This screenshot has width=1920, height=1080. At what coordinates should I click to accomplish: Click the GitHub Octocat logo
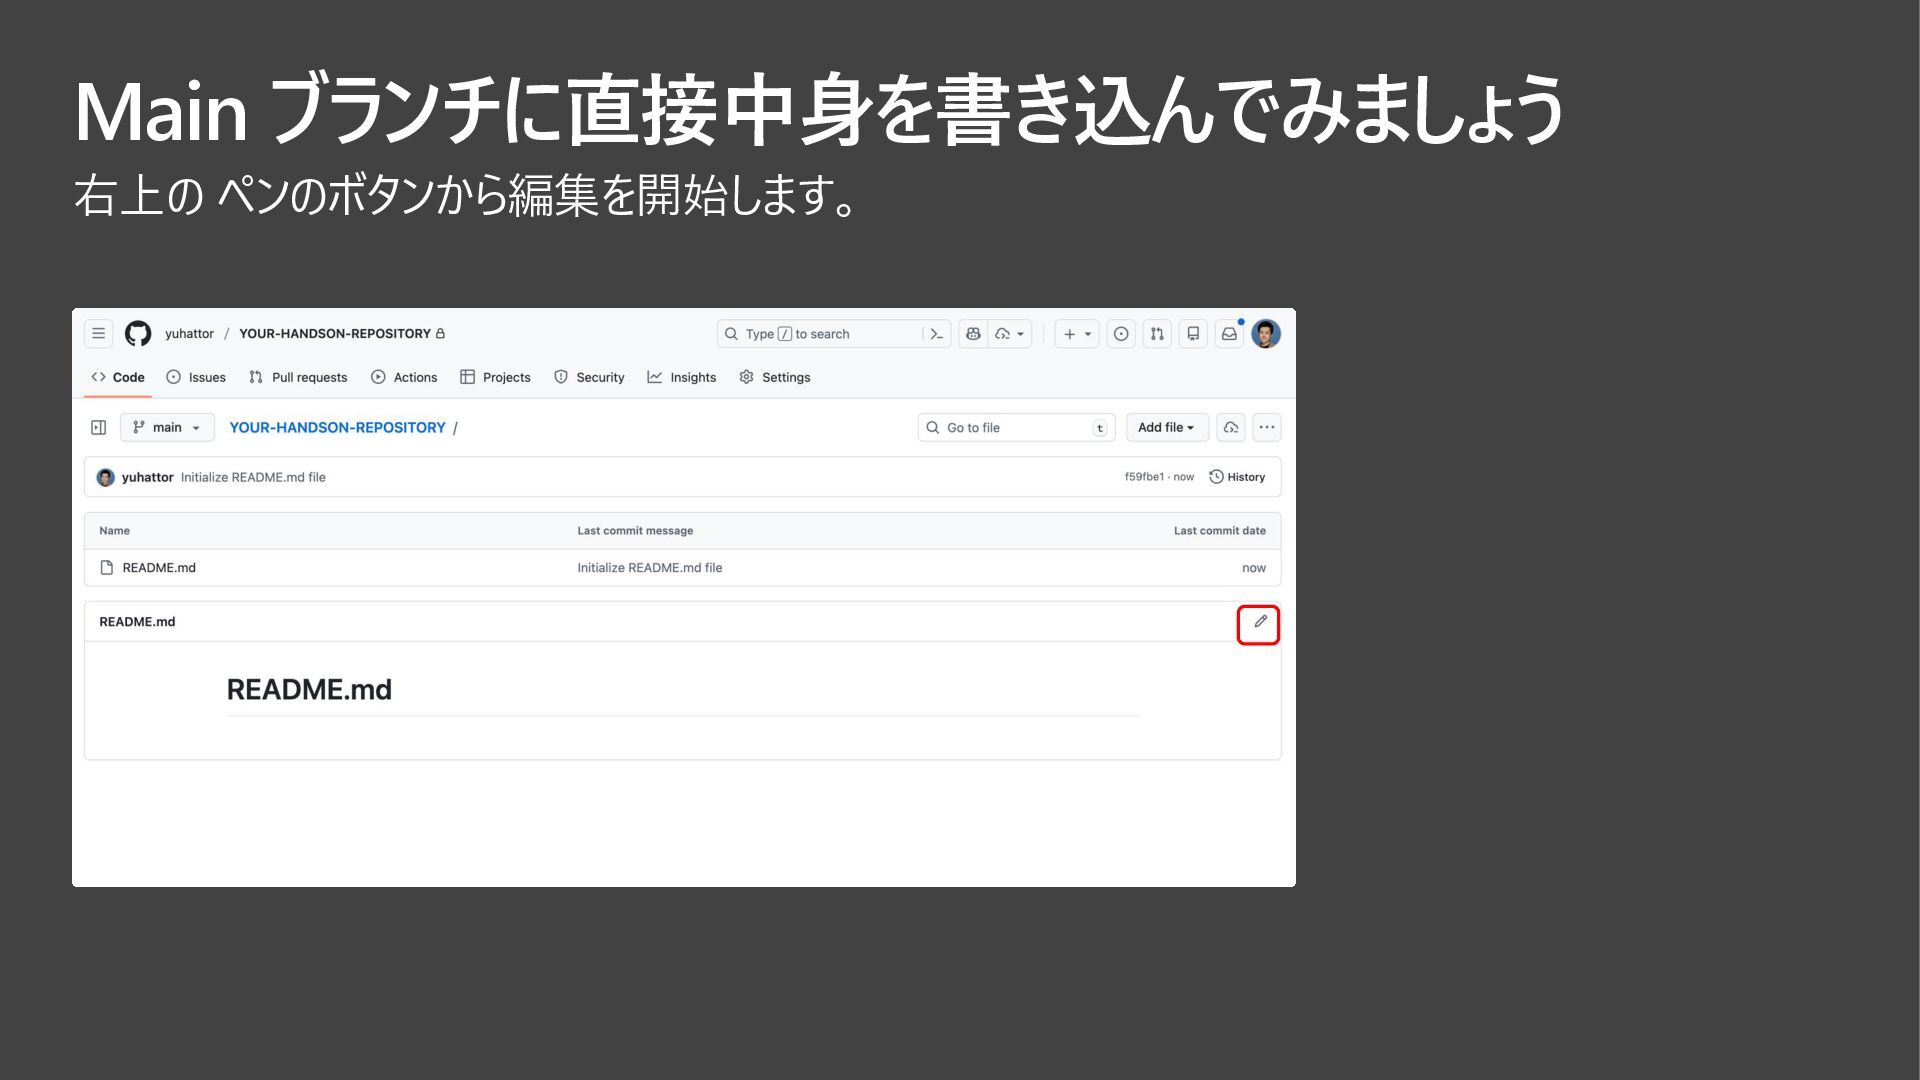click(138, 334)
